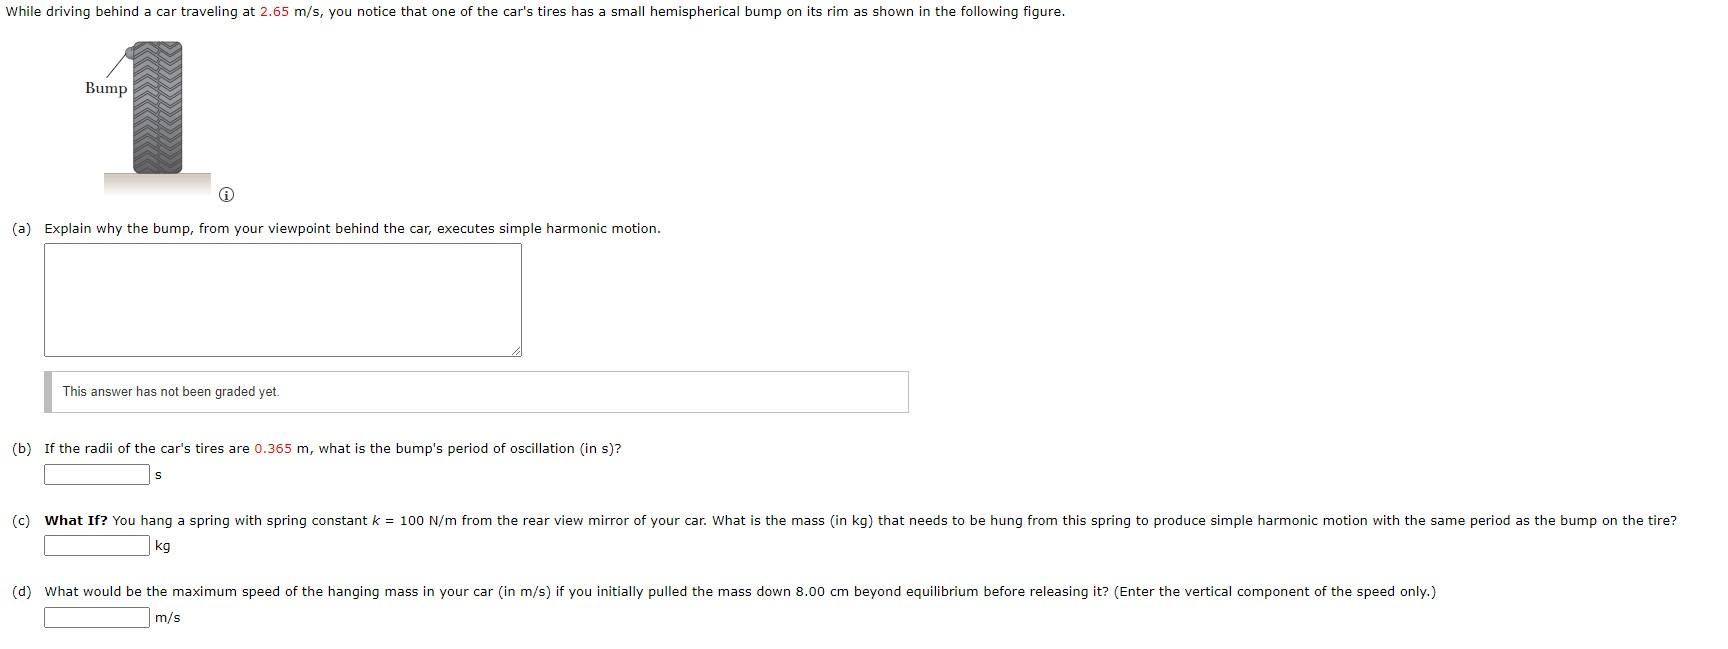Click the (b) part label
Viewport: 1728px width, 649px height.
pos(22,449)
